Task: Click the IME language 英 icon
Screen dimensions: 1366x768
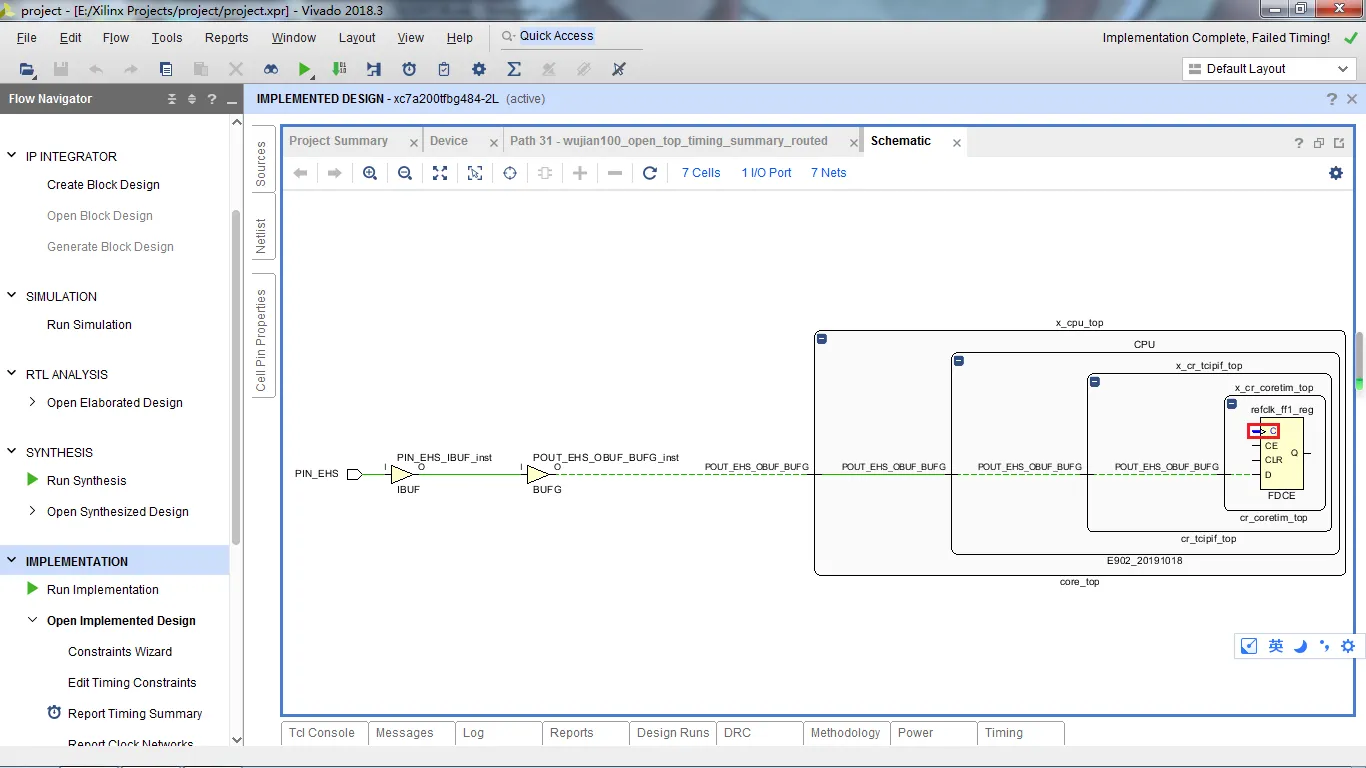Action: pyautogui.click(x=1276, y=646)
